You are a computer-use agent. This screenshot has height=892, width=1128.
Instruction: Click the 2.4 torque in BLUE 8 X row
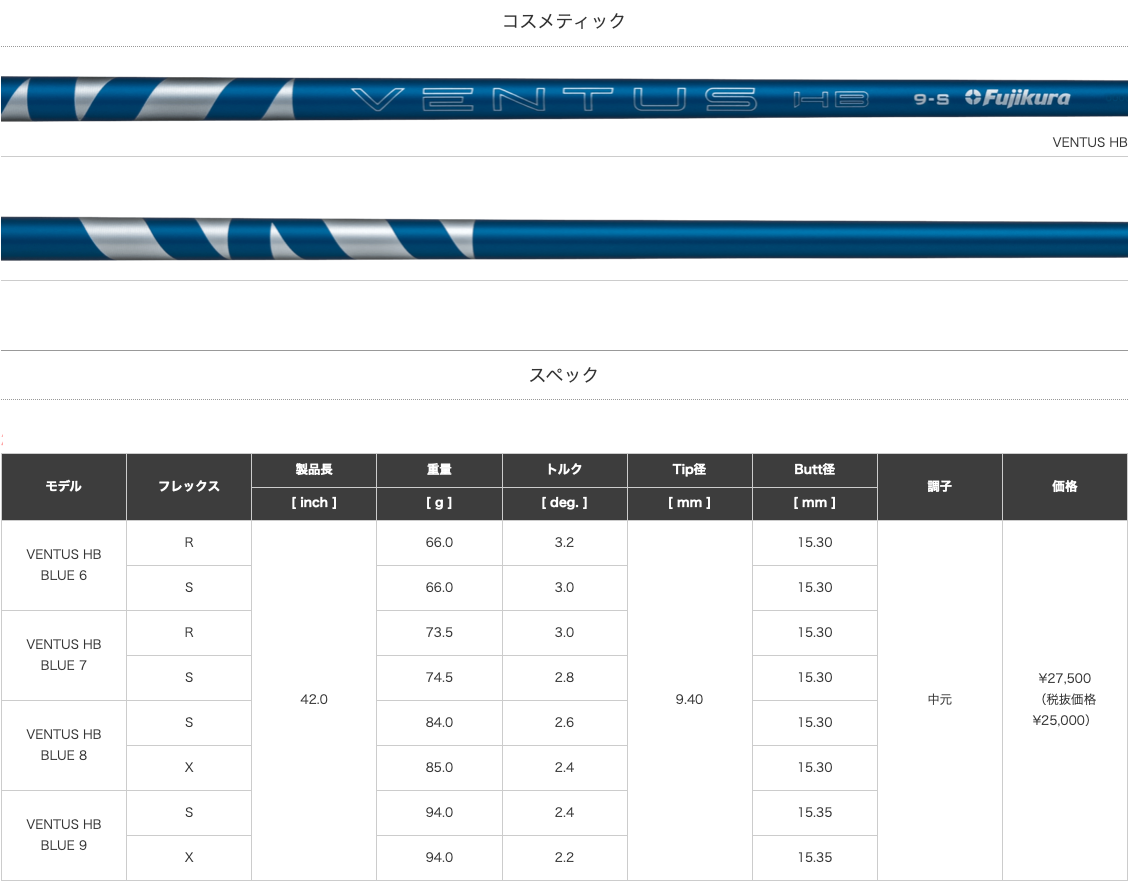pyautogui.click(x=564, y=768)
